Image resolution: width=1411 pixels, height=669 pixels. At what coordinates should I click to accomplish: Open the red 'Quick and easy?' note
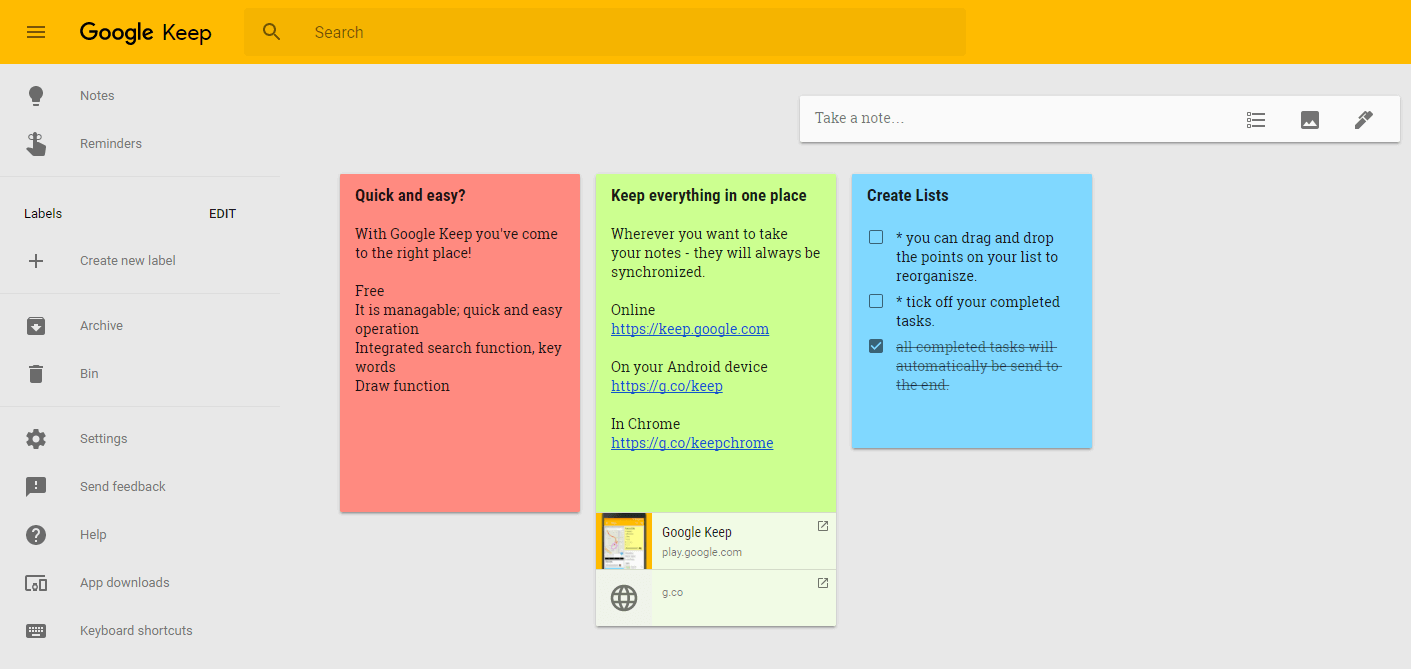(x=460, y=343)
